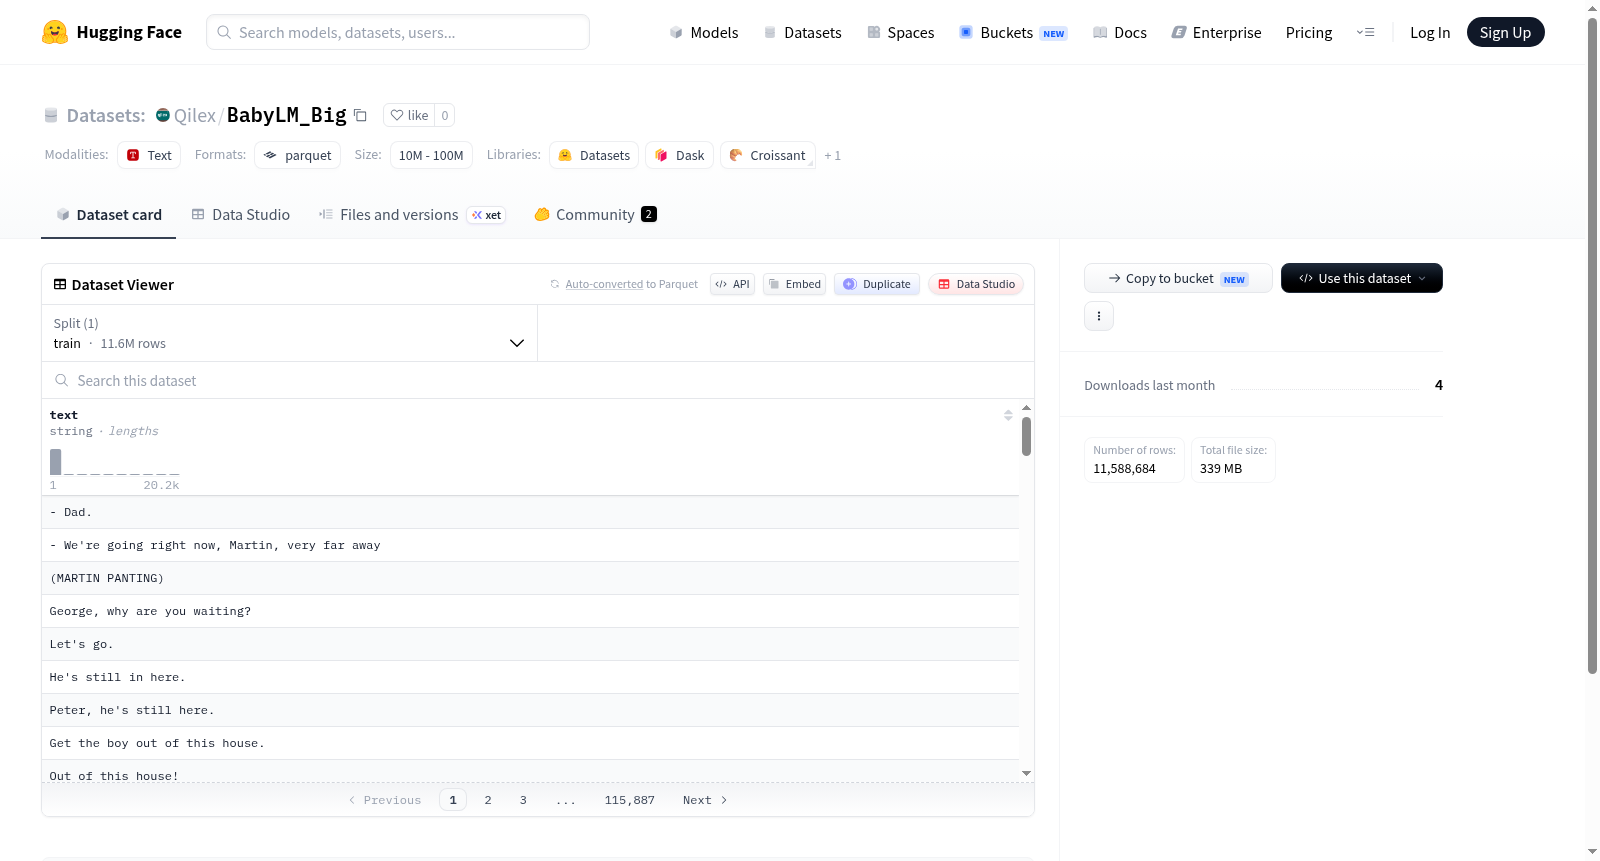Click the Next page button
Viewport: 1600px width, 861px height.
click(x=705, y=800)
